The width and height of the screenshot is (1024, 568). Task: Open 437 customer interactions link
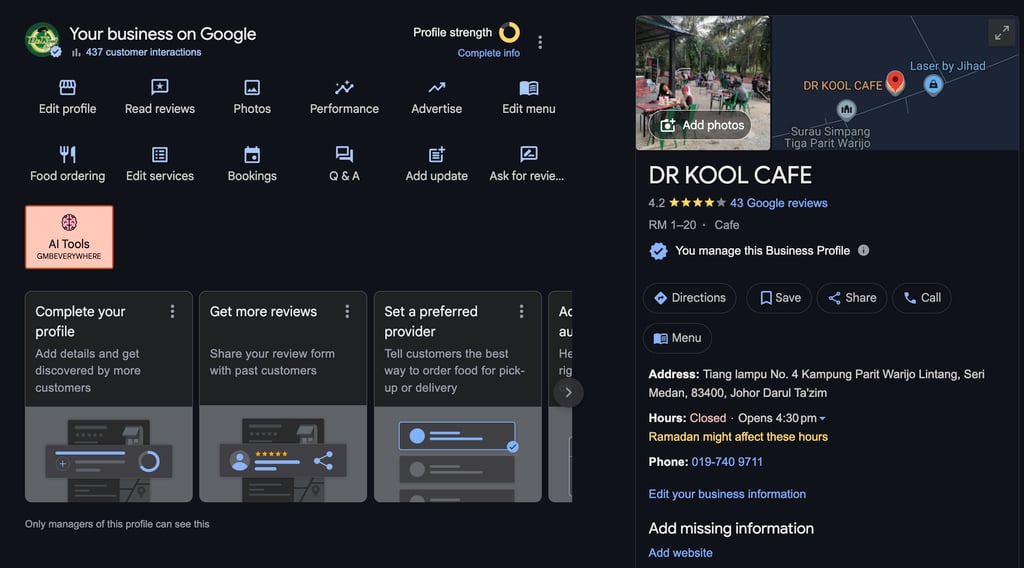point(143,52)
